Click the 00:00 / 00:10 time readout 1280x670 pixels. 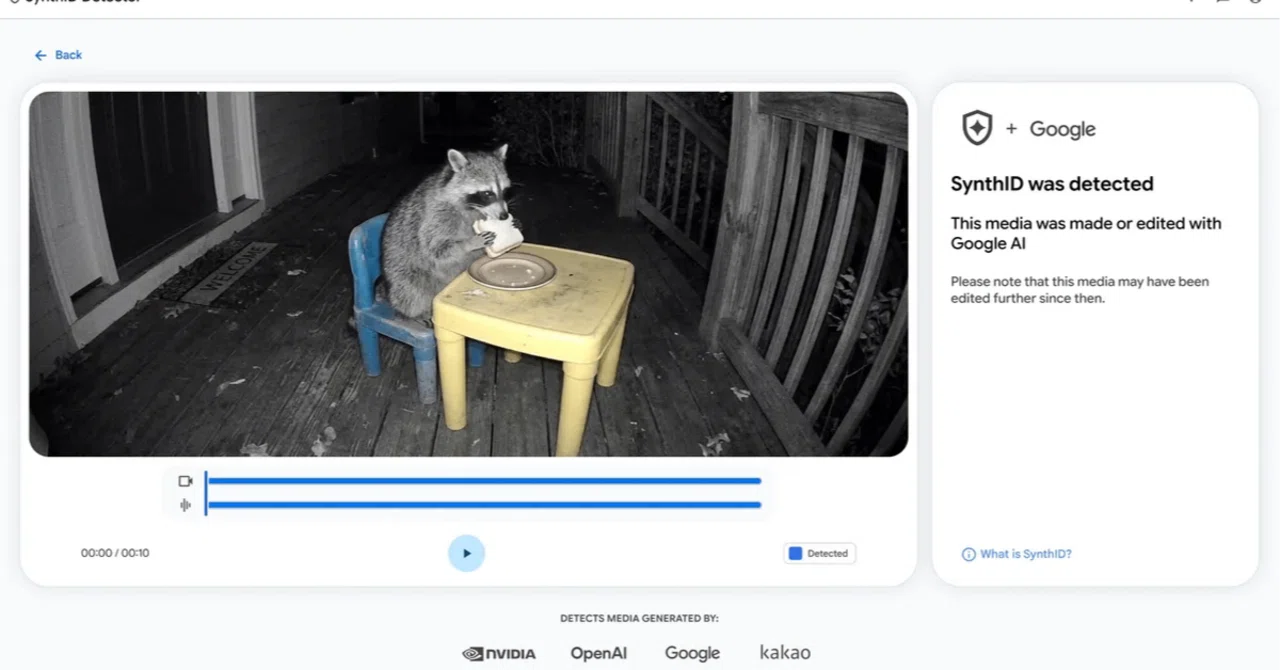115,553
